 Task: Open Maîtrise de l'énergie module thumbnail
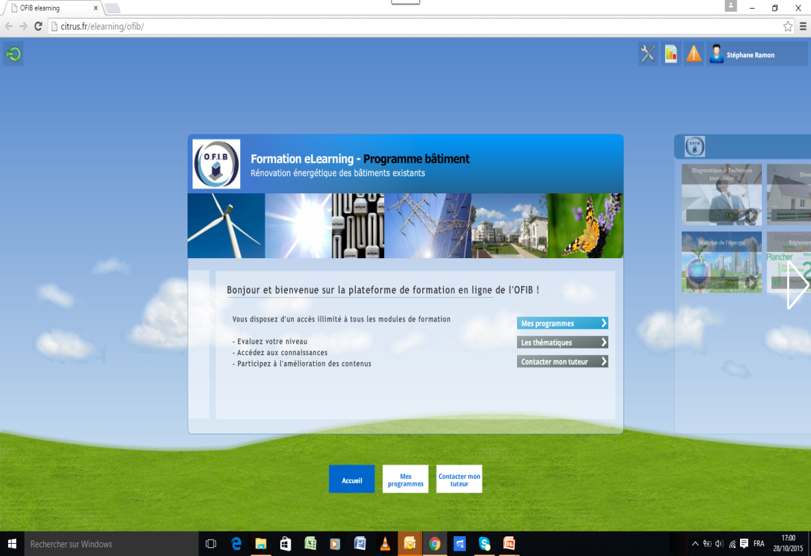721,262
